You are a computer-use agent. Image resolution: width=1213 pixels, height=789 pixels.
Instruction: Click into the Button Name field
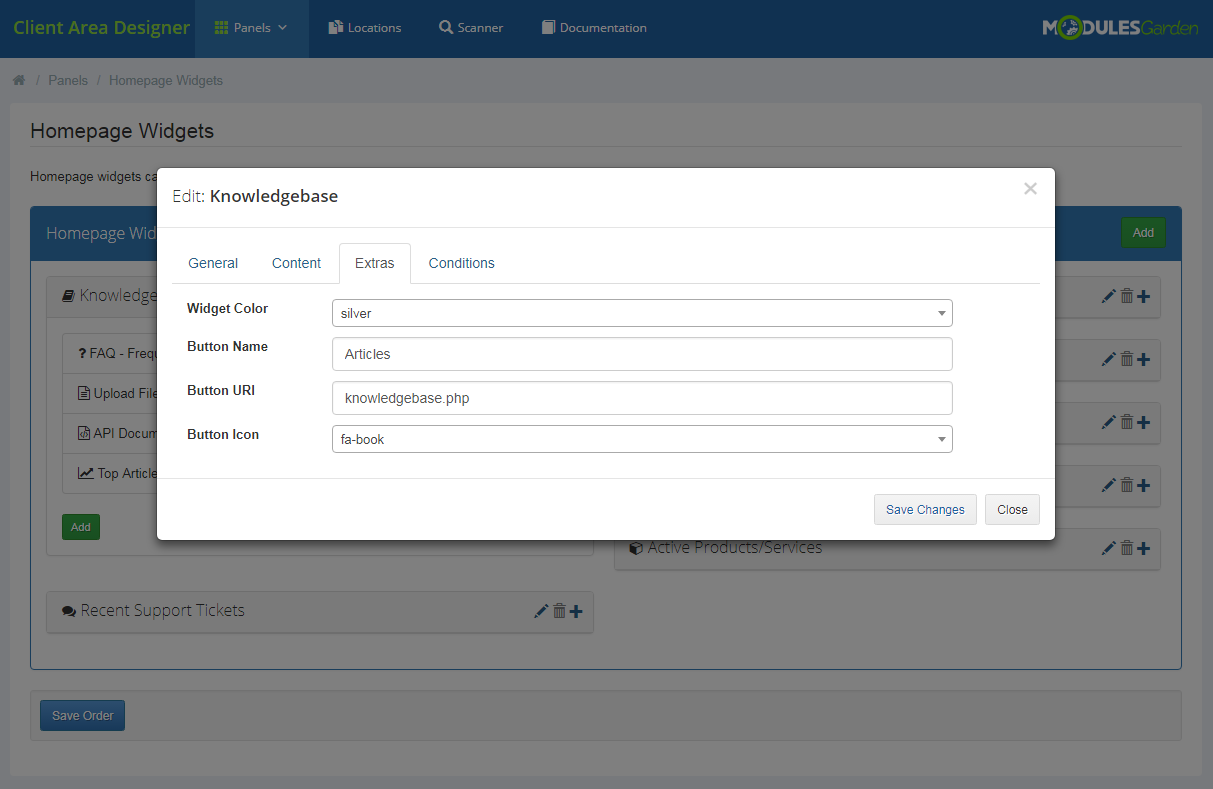click(641, 354)
